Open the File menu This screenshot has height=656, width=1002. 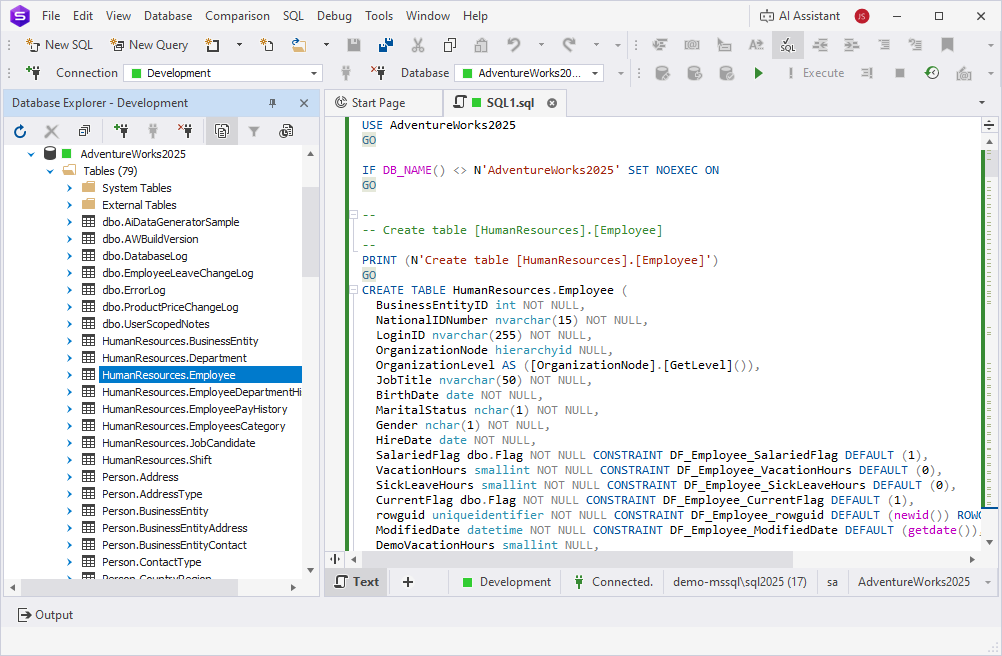51,16
